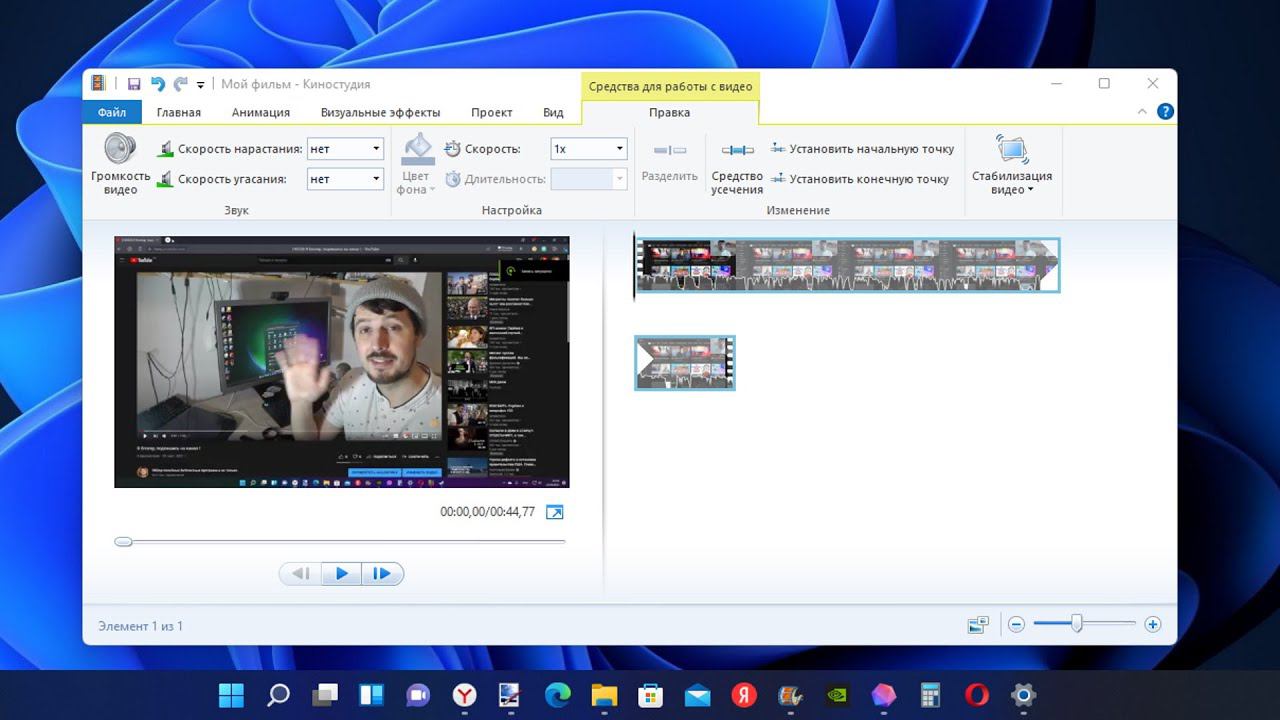
Task: Click the Video volume speaker icon
Action: 120,150
